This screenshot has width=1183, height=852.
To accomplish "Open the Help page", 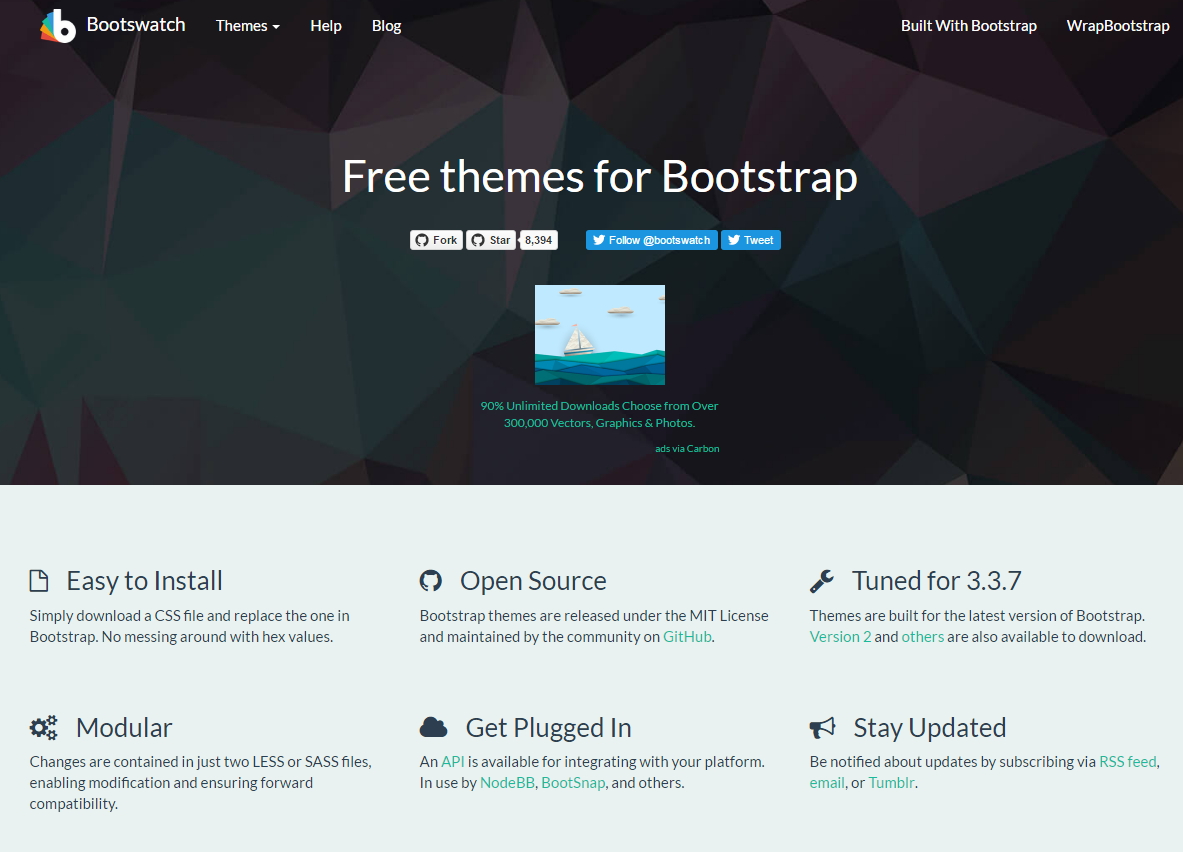I will [326, 26].
